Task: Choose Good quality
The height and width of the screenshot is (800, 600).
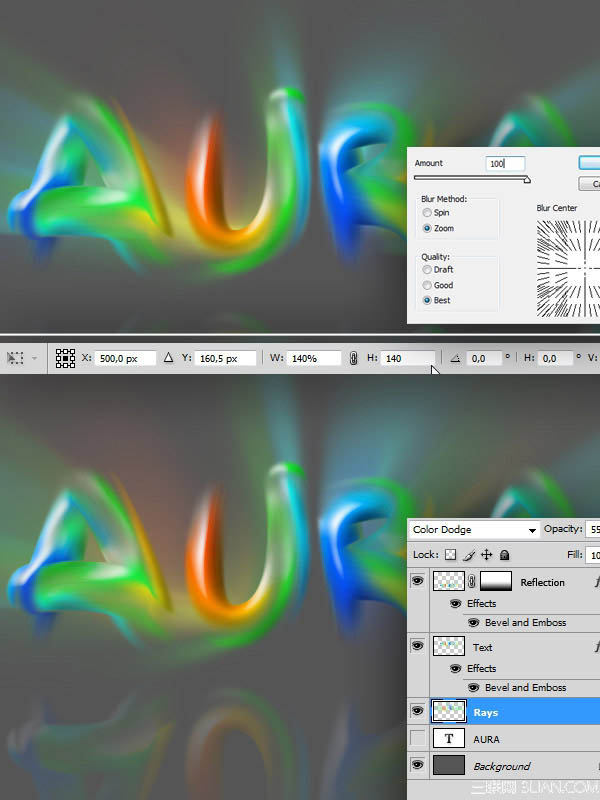Action: (x=427, y=285)
